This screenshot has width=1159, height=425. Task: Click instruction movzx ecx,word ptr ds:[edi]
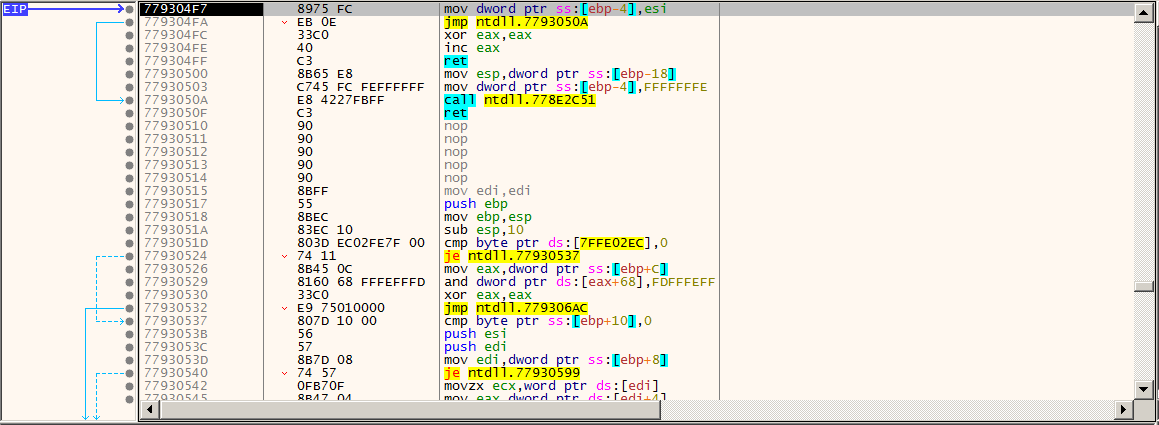[x=551, y=386]
